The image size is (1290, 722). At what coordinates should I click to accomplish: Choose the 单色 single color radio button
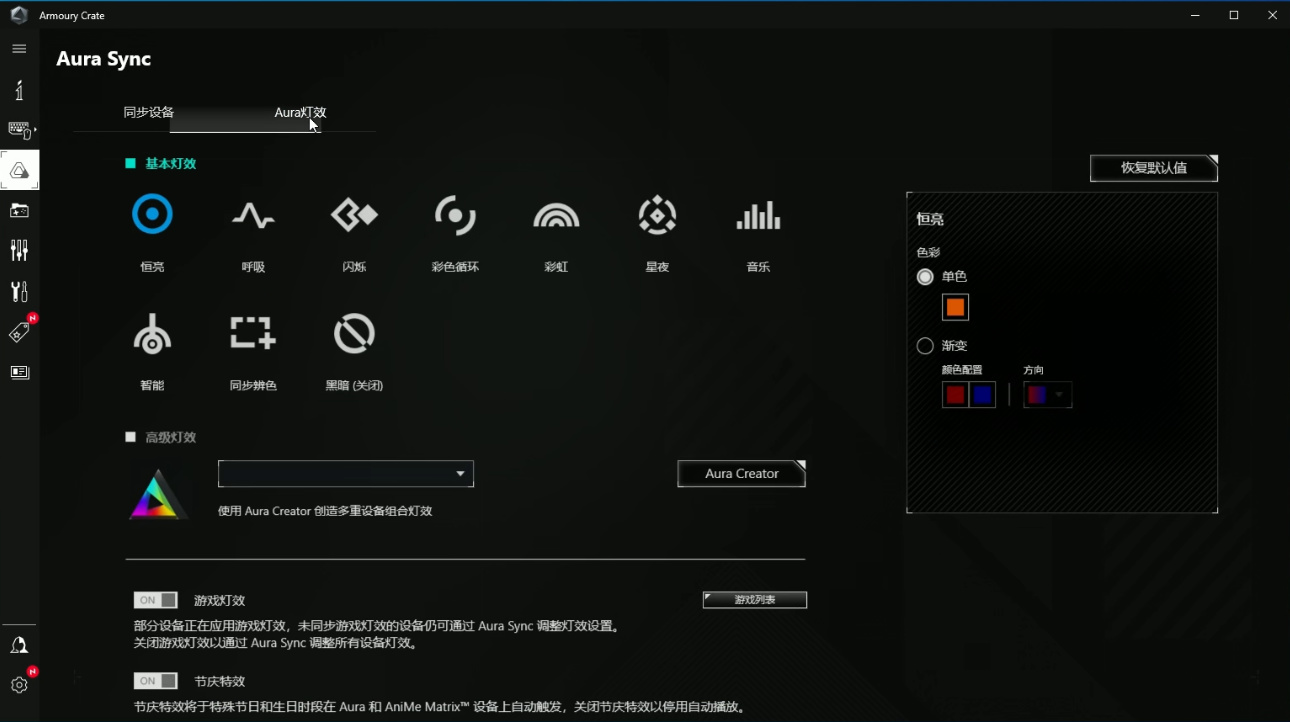[925, 277]
